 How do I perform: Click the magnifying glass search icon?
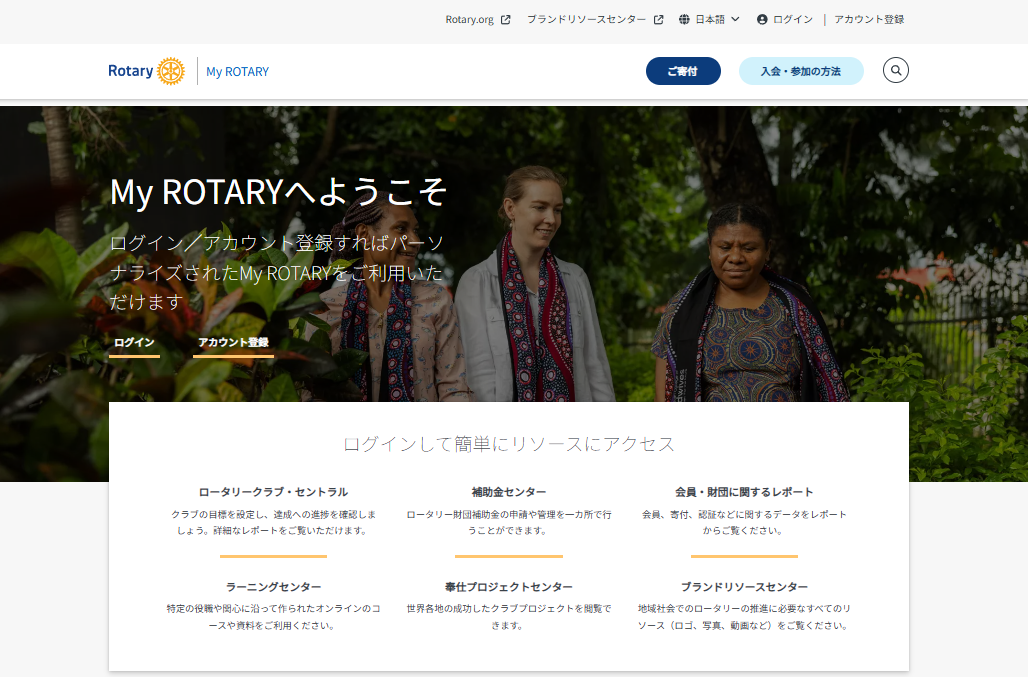pos(896,71)
